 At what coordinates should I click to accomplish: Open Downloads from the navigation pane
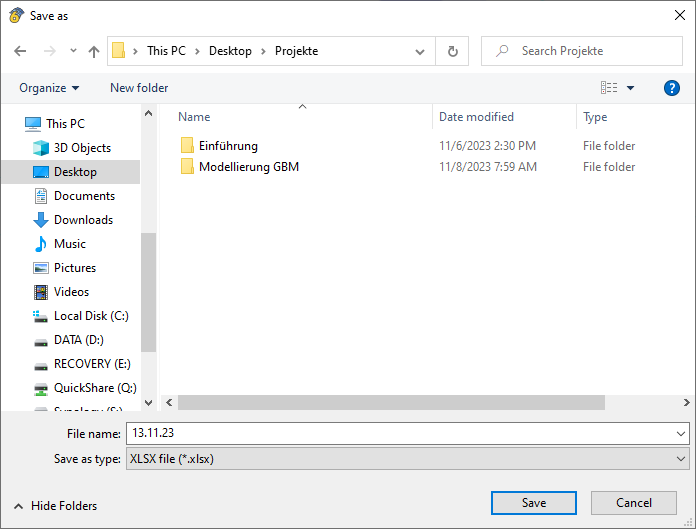(x=83, y=220)
